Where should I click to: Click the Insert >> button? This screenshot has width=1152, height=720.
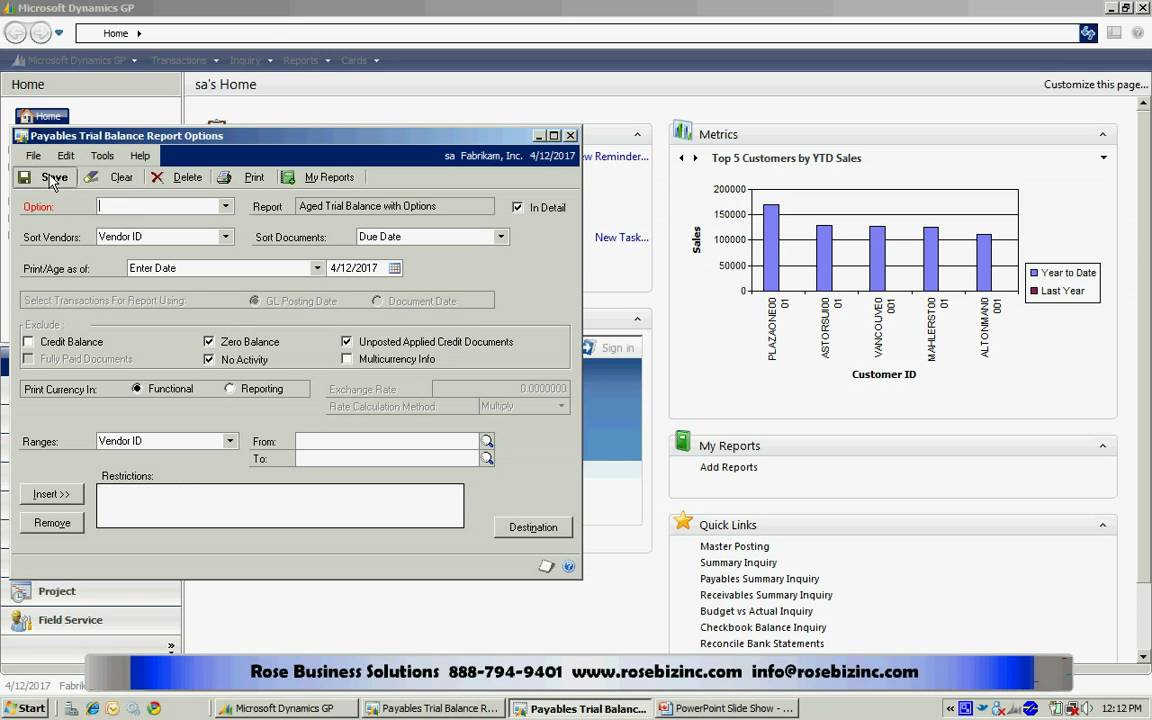click(51, 494)
